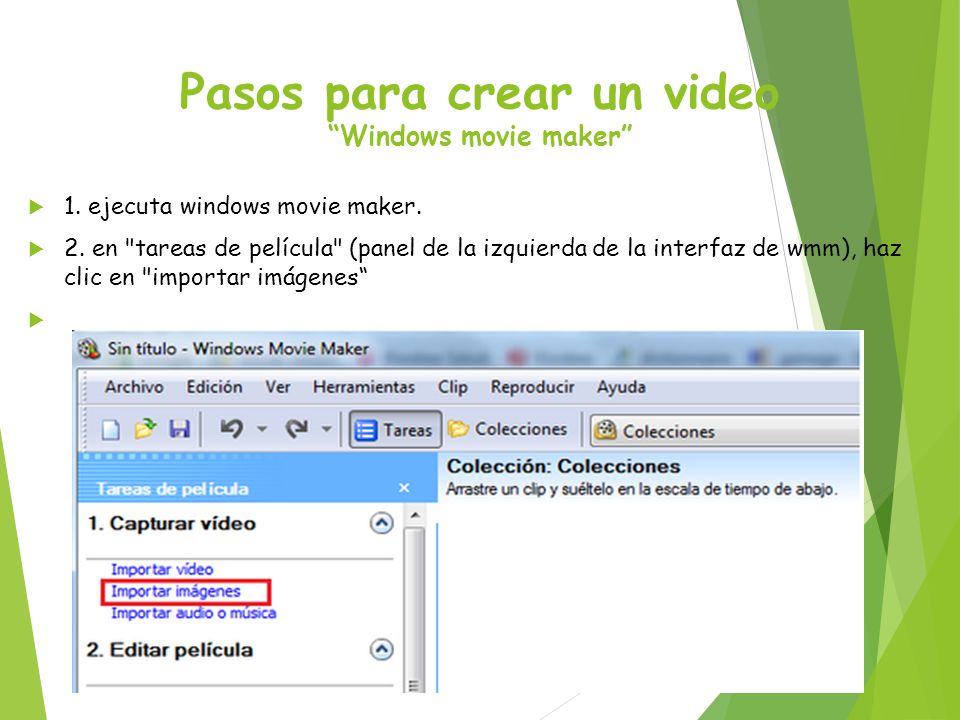Click the Arrastre un clip hint text

coord(641,489)
